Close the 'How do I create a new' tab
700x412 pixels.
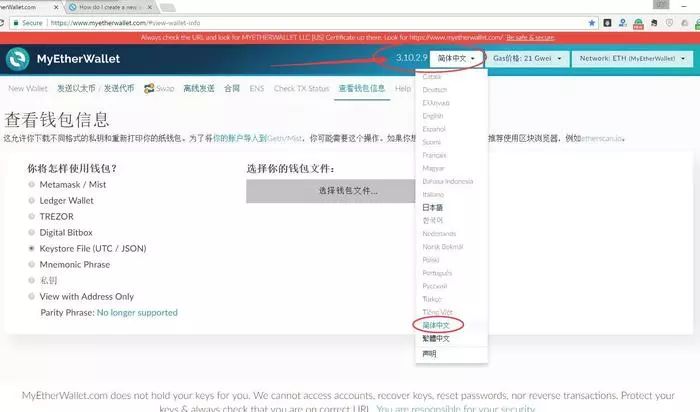150,7
